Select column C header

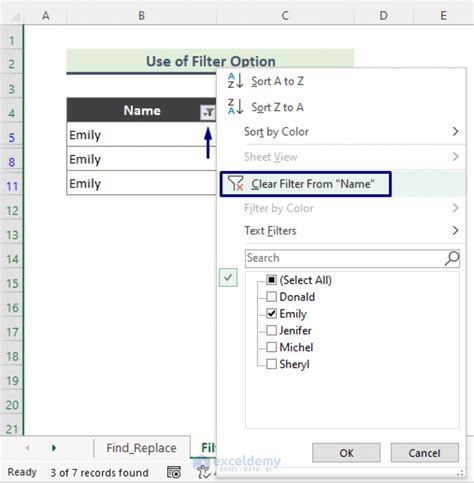[x=285, y=15]
